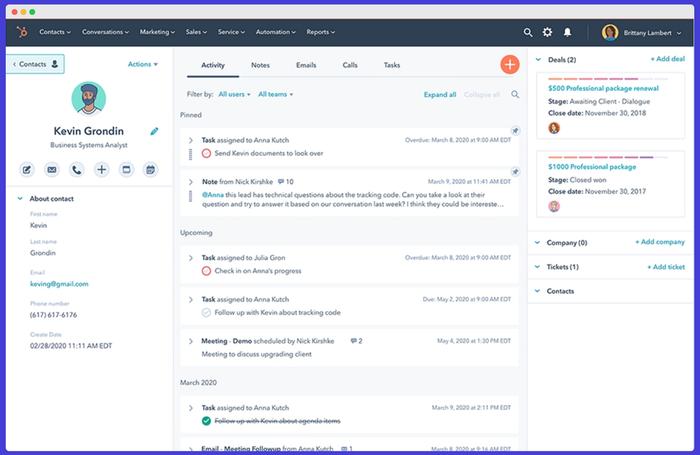The width and height of the screenshot is (700, 455).
Task: Collapse the About contact section
Action: [x=20, y=199]
